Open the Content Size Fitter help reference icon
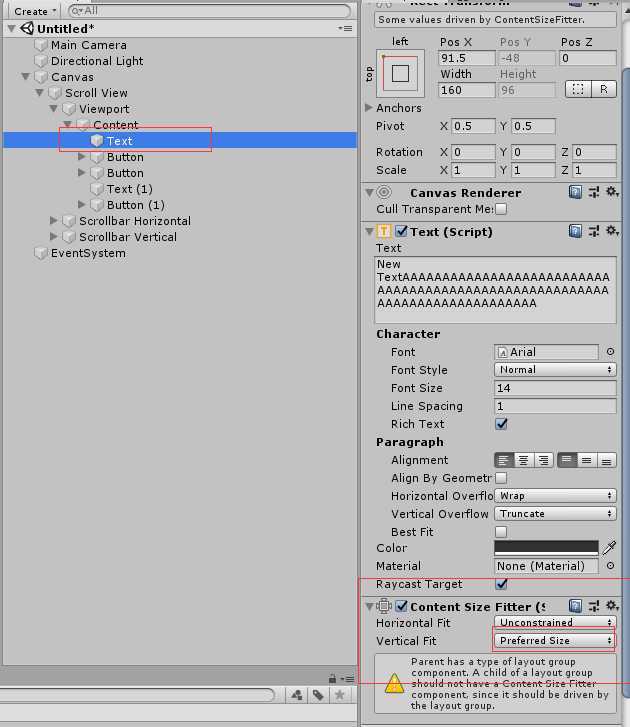Image resolution: width=630 pixels, height=727 pixels. click(x=575, y=606)
